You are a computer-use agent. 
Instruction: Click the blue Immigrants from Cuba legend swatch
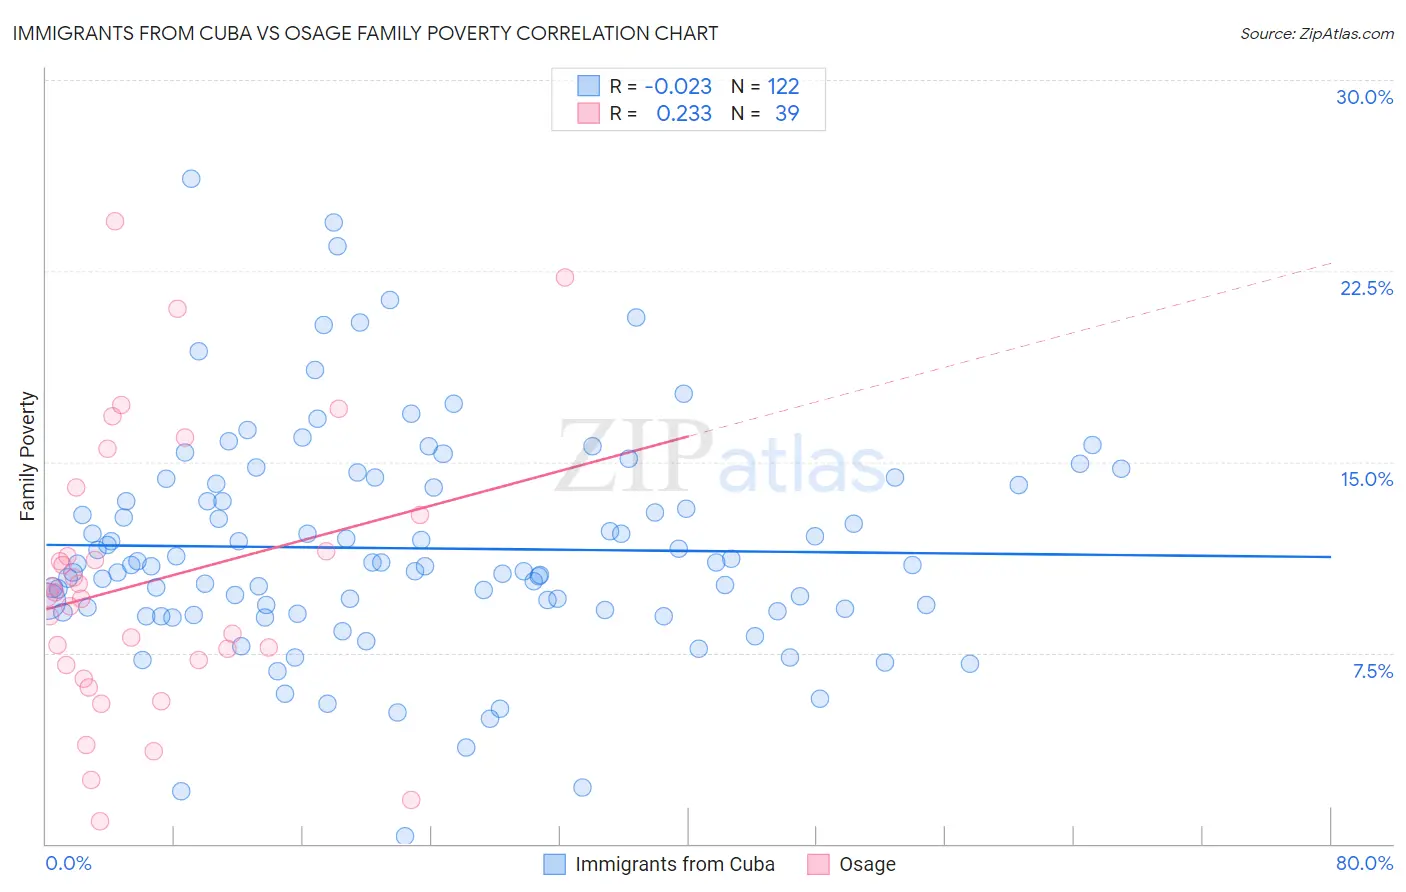555,864
